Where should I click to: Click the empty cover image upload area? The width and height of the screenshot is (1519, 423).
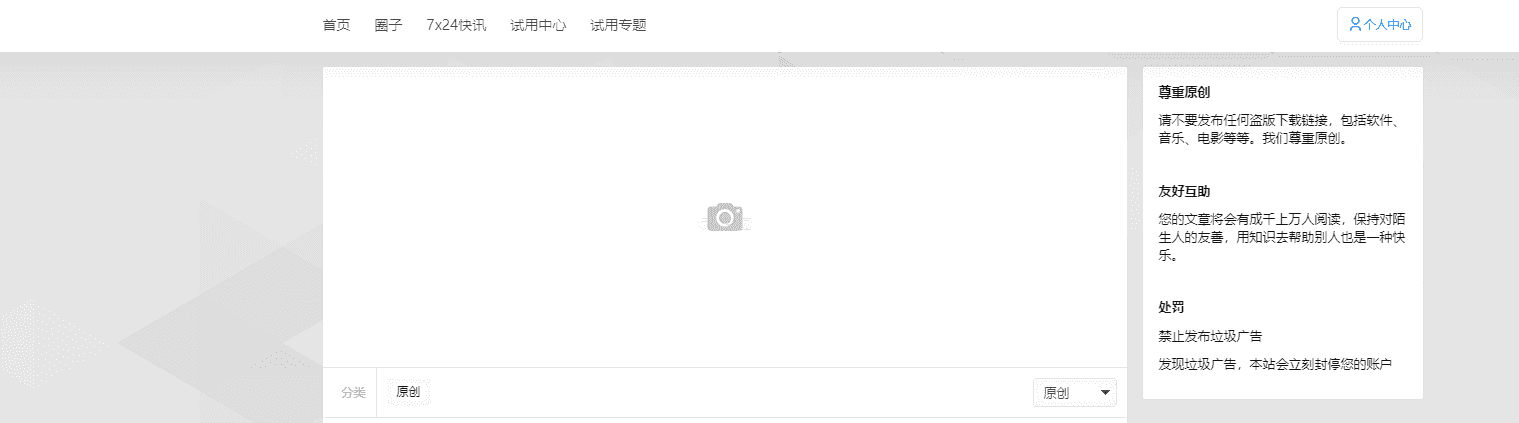click(725, 217)
